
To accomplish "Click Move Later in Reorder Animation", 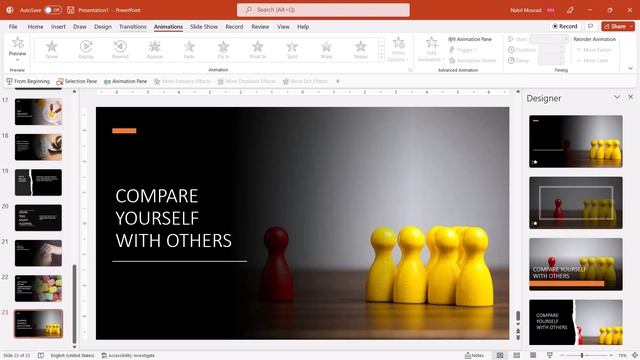I will click(592, 60).
